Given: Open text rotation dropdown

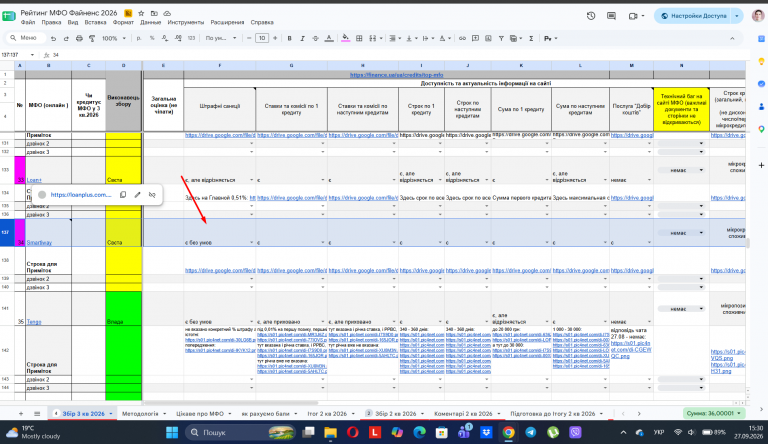Looking at the screenshot, I should [x=444, y=38].
